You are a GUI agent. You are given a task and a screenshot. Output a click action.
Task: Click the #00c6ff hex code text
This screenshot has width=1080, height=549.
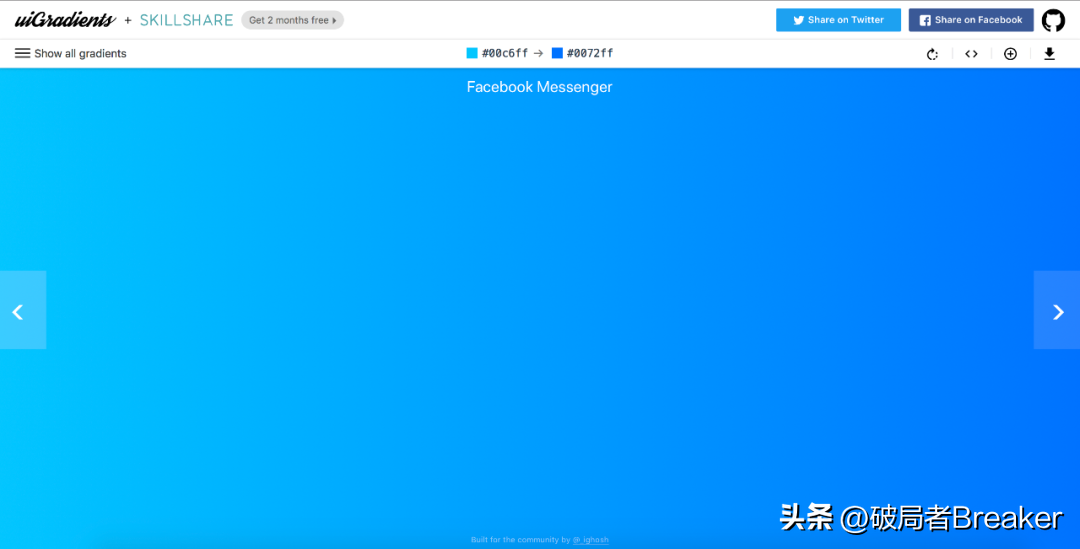coord(505,54)
